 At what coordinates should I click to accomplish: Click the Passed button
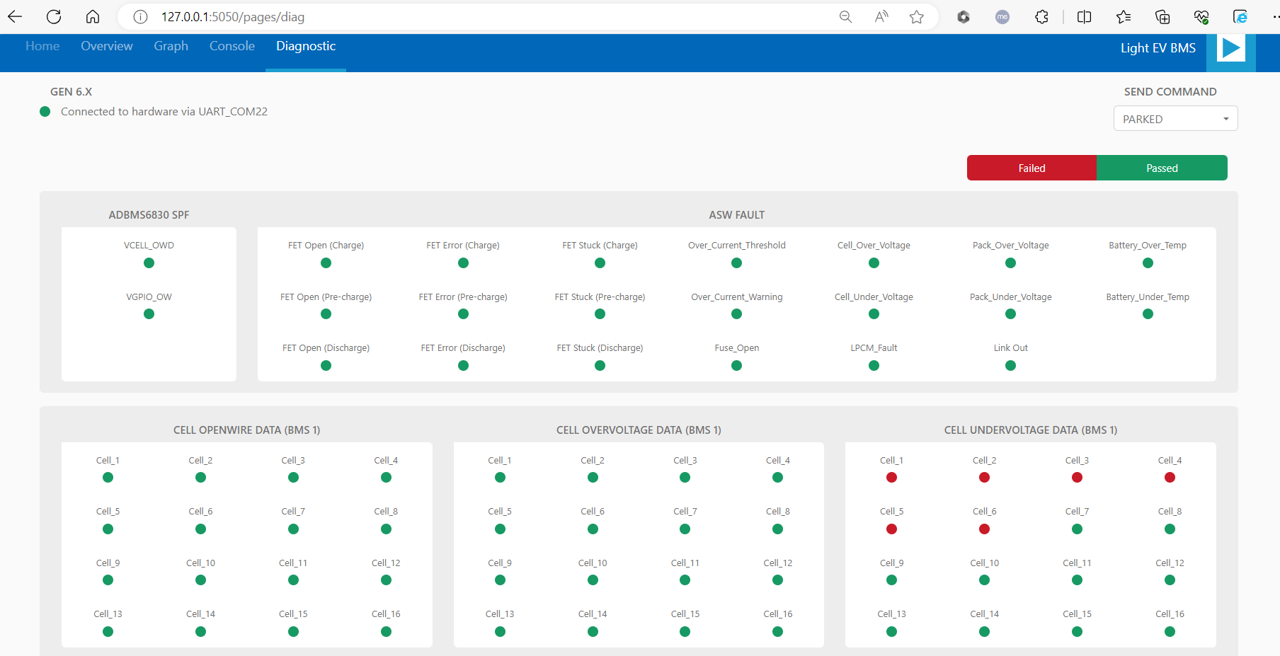(1161, 167)
